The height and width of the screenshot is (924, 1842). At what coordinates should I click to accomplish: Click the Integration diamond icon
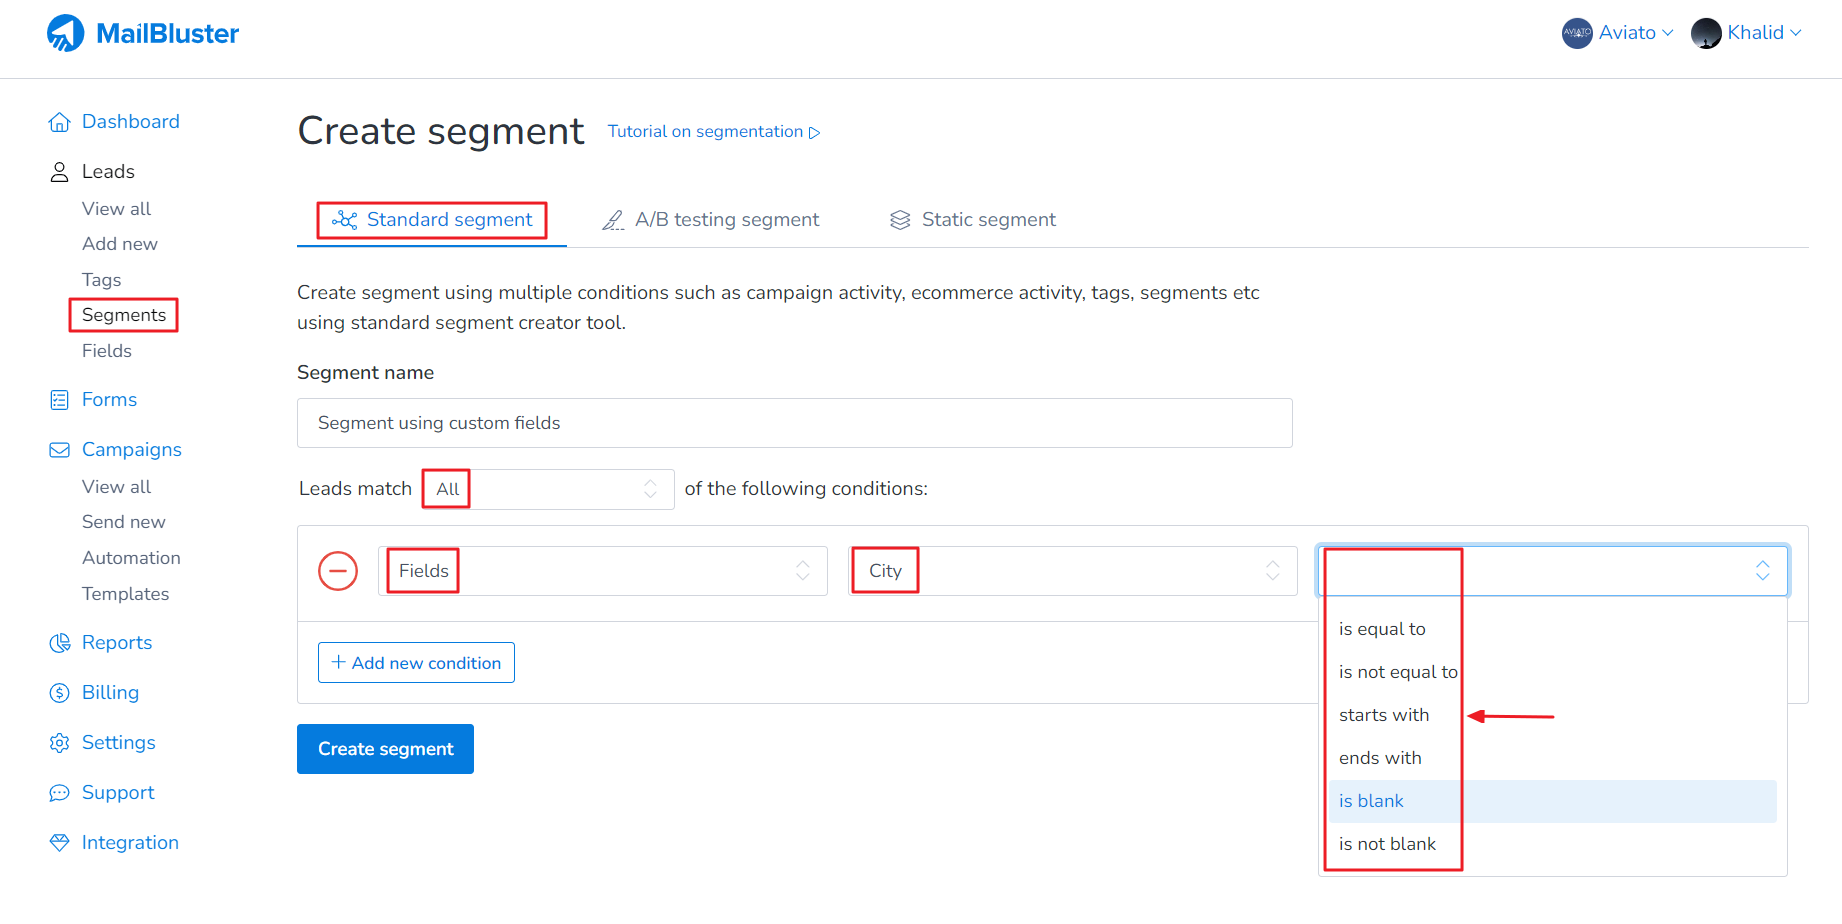[60, 843]
